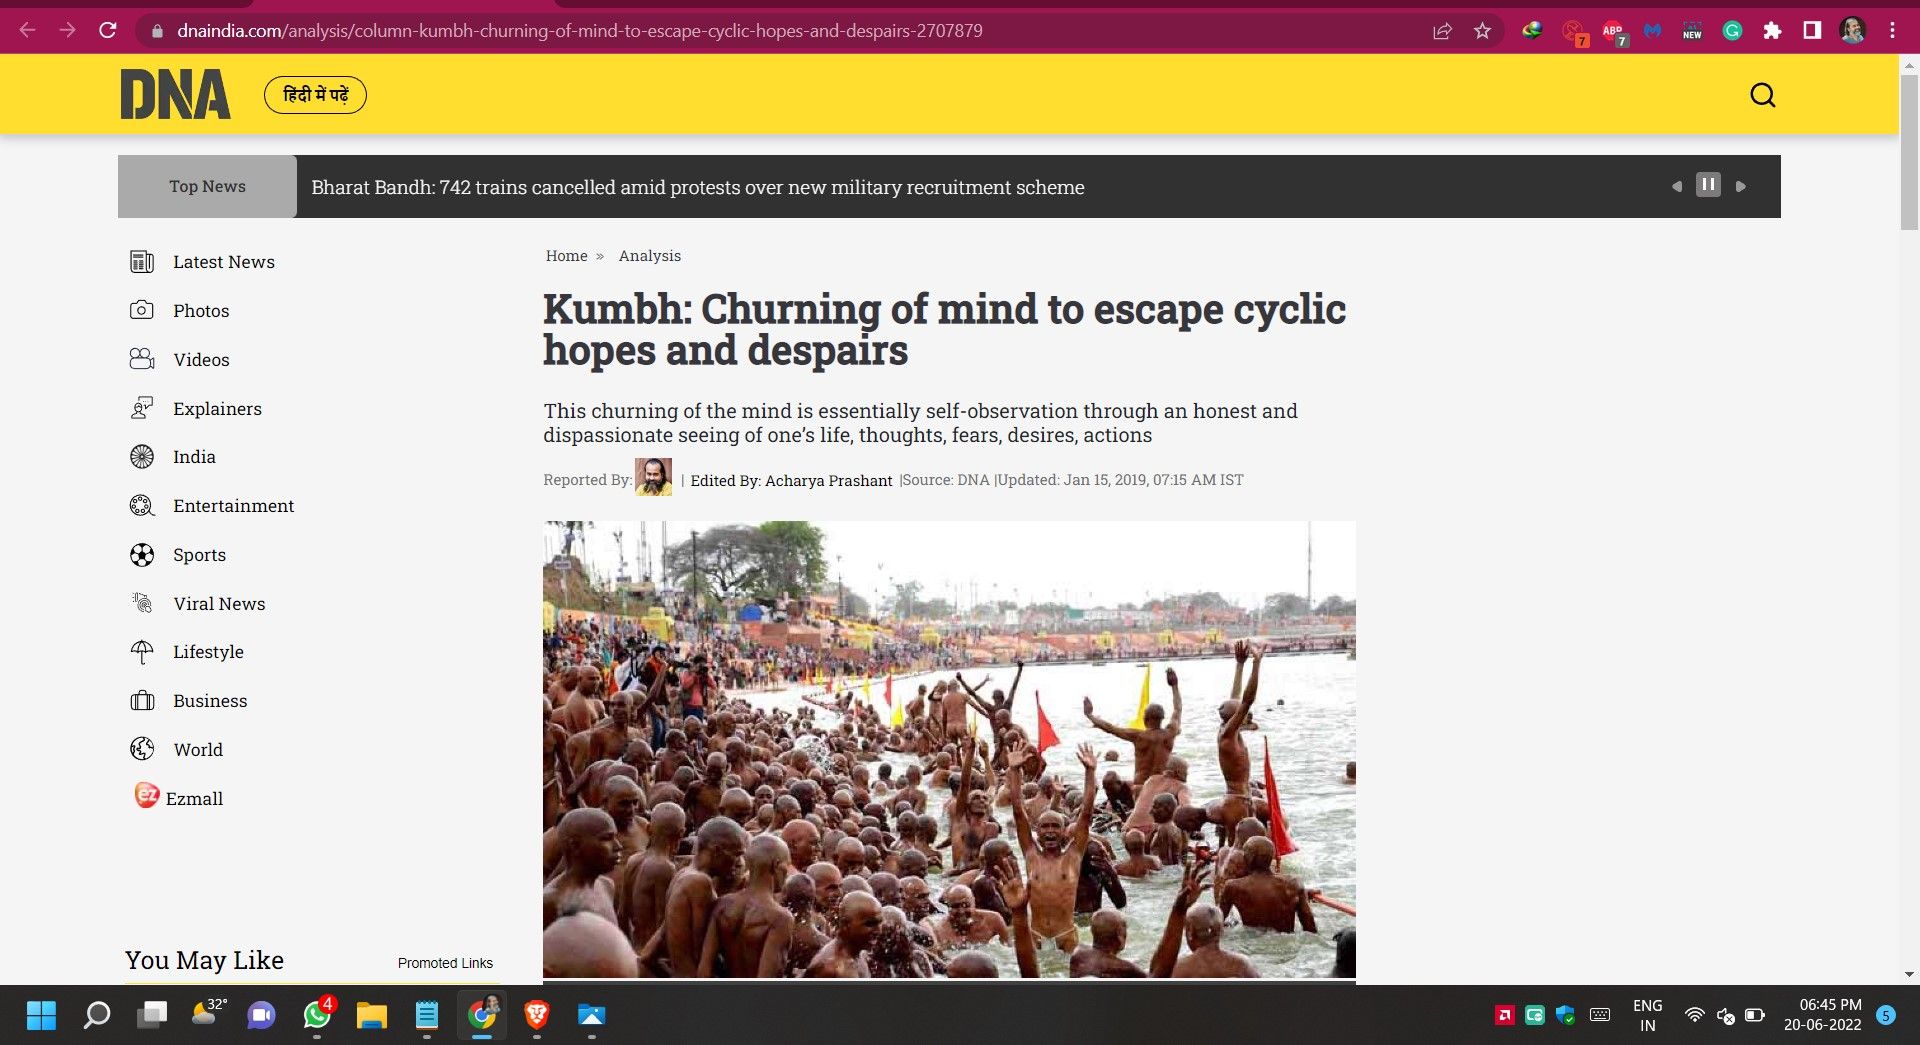The height and width of the screenshot is (1045, 1920).
Task: Open the Chrome extensions puzzle icon
Action: [x=1772, y=31]
